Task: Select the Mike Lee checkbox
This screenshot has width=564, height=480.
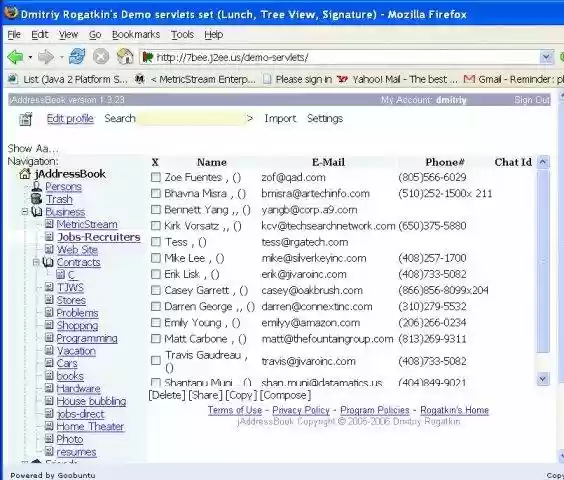Action: pos(155,258)
